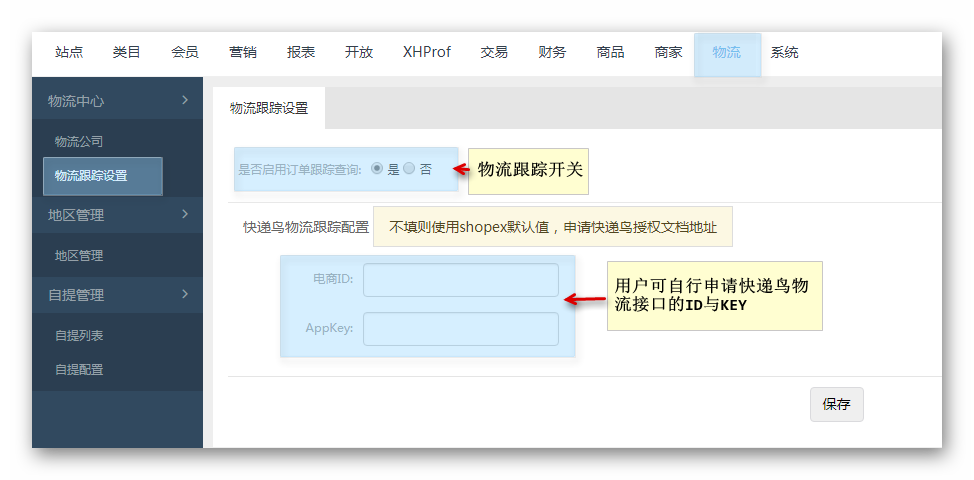Select 是 for order tracking query

click(376, 168)
